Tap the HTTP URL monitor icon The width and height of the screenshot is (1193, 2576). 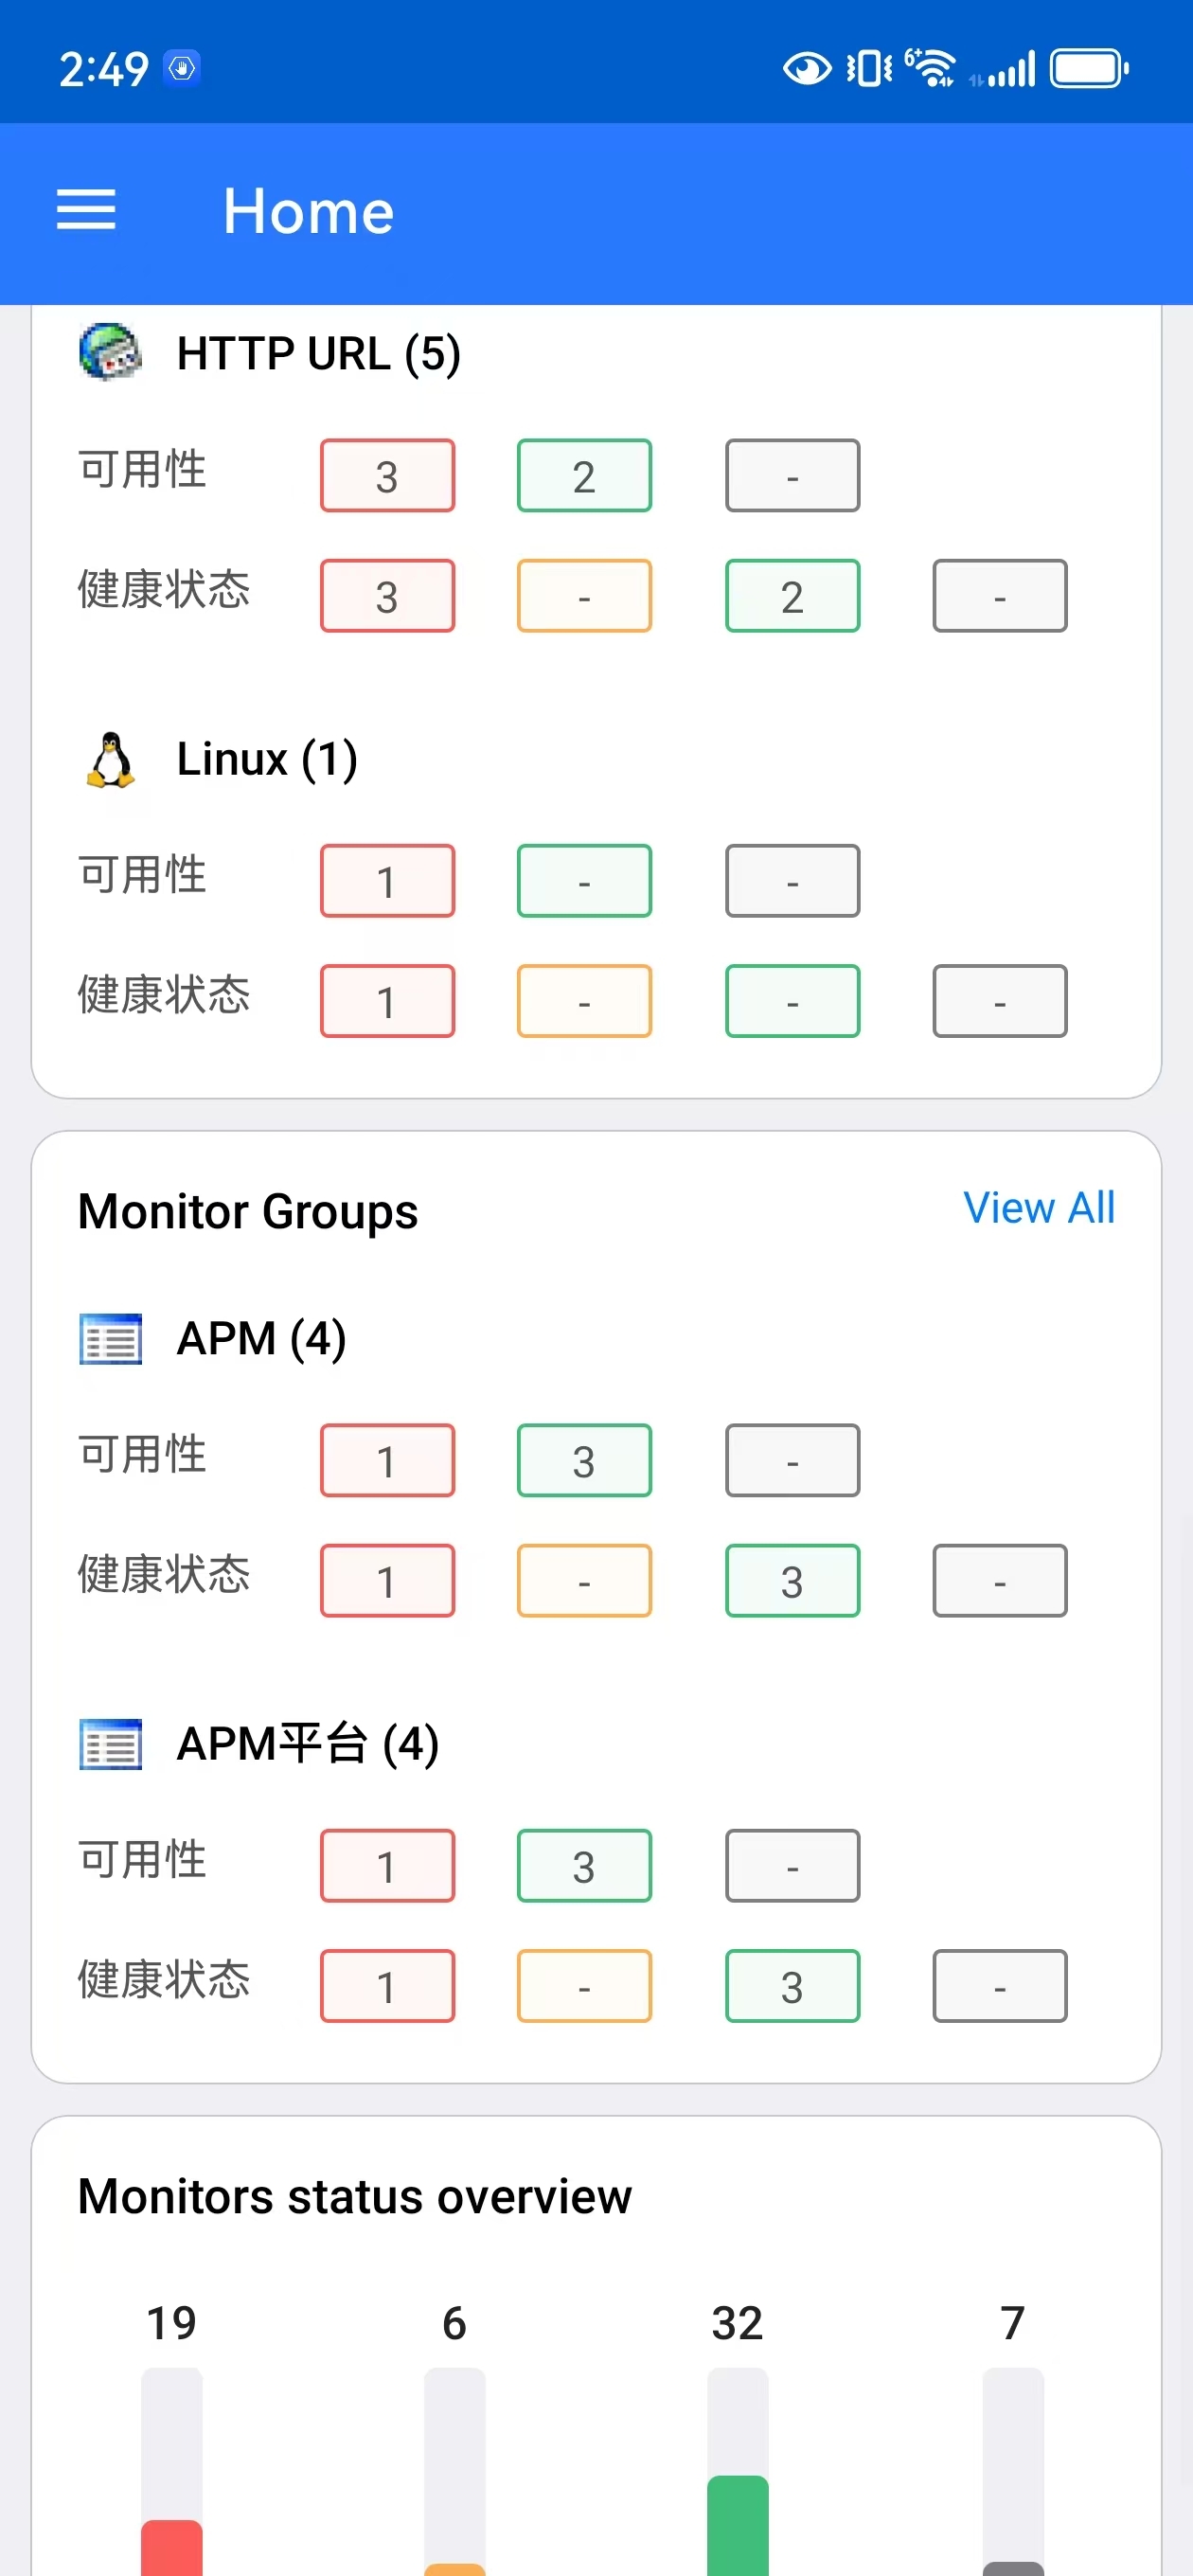click(110, 352)
